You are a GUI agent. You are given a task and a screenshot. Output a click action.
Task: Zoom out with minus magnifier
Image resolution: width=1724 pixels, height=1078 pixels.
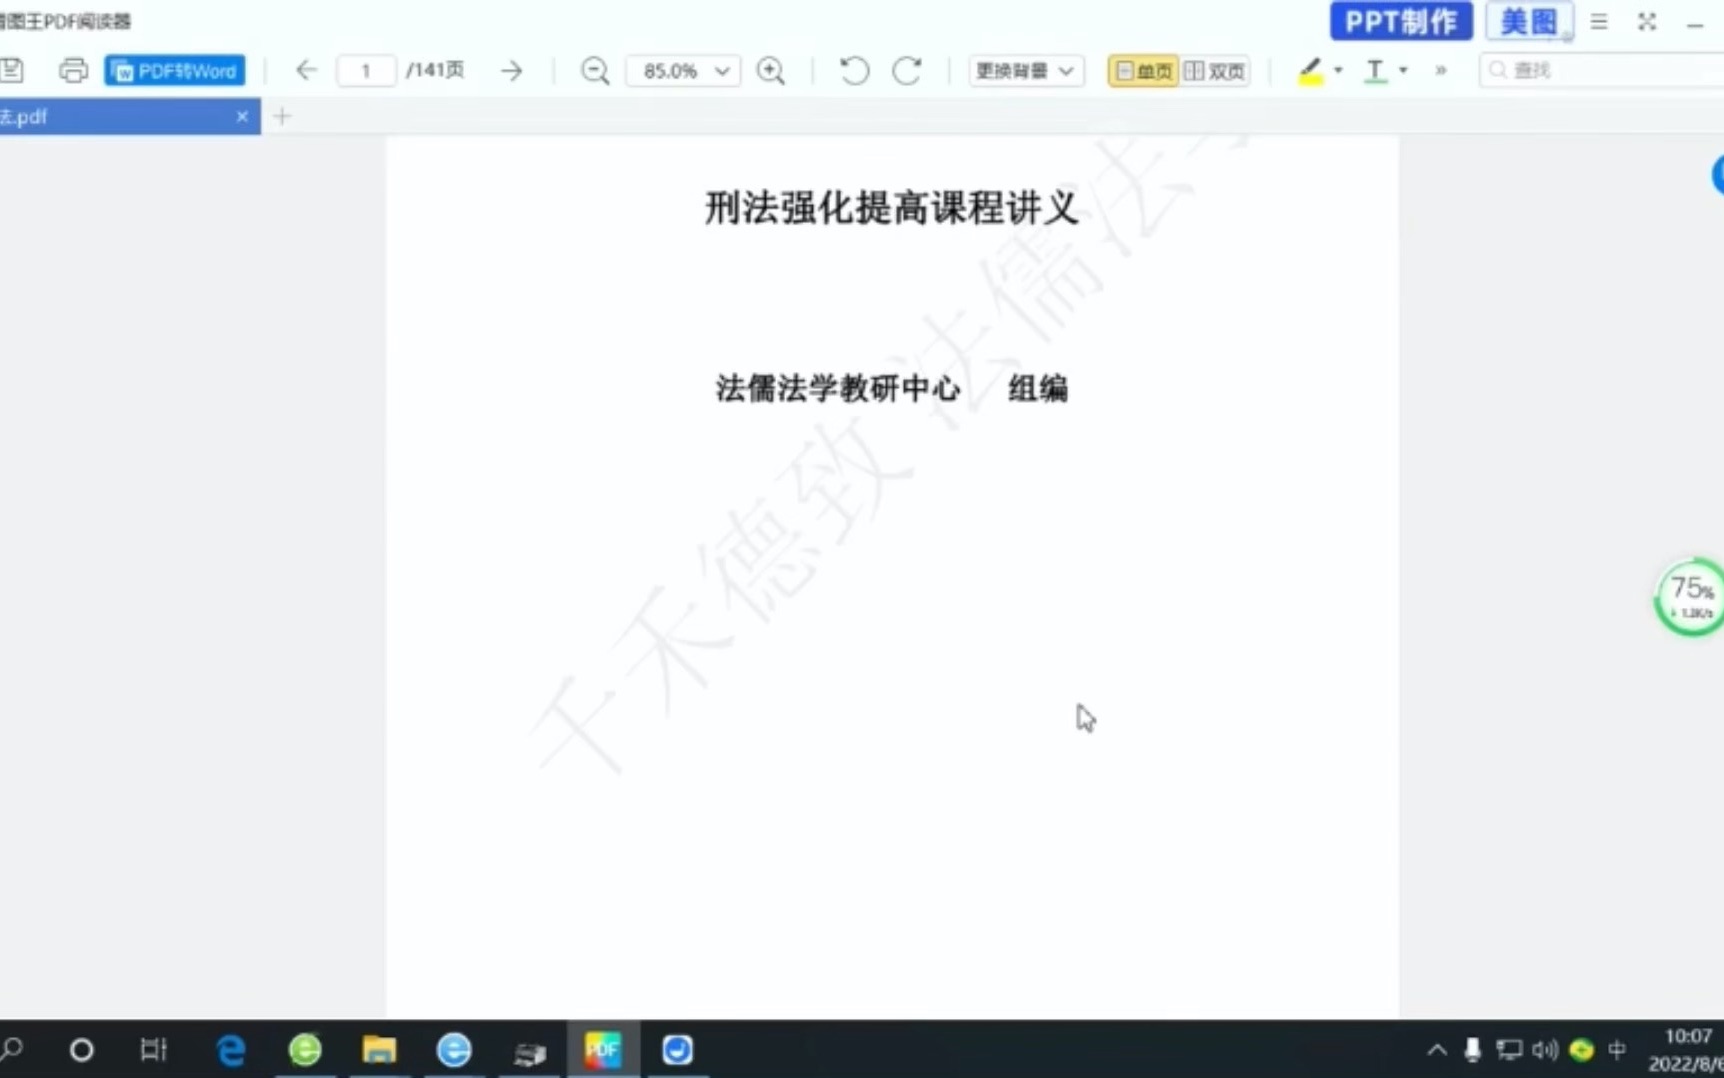(x=595, y=70)
